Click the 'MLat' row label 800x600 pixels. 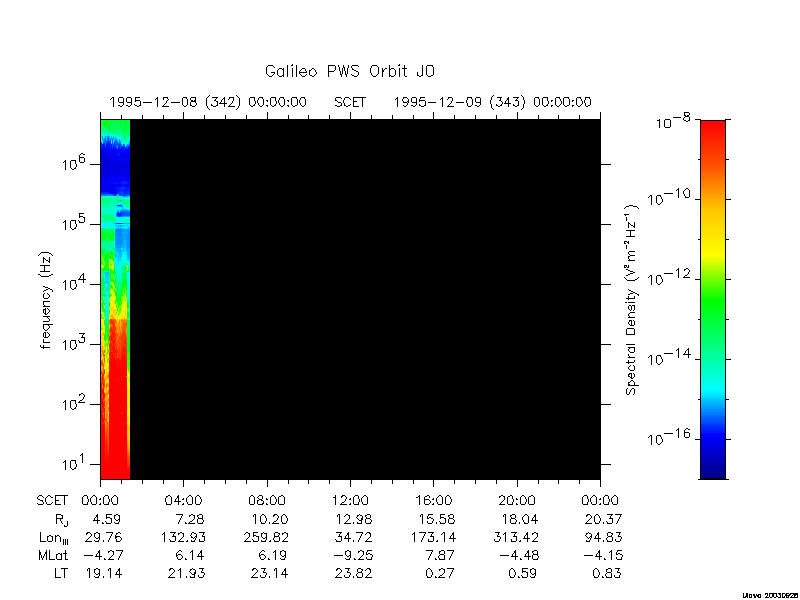pyautogui.click(x=54, y=555)
